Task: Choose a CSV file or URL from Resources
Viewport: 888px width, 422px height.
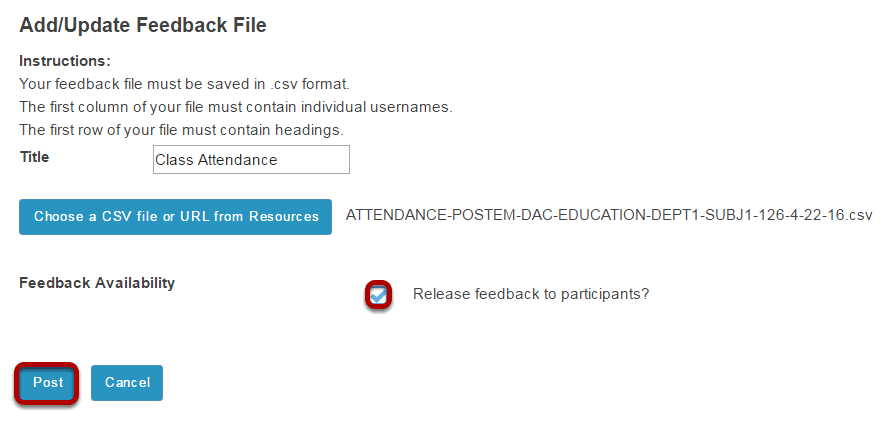Action: pos(176,216)
